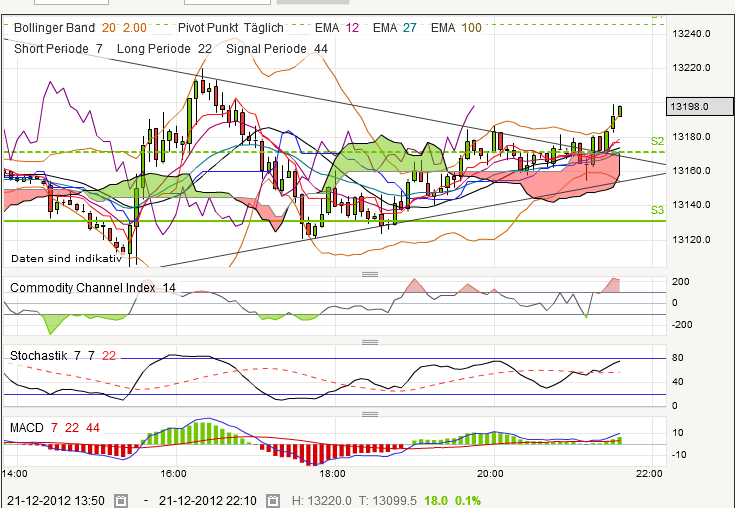The height and width of the screenshot is (508, 735).
Task: Click the green change value 18.0
Action: click(436, 501)
